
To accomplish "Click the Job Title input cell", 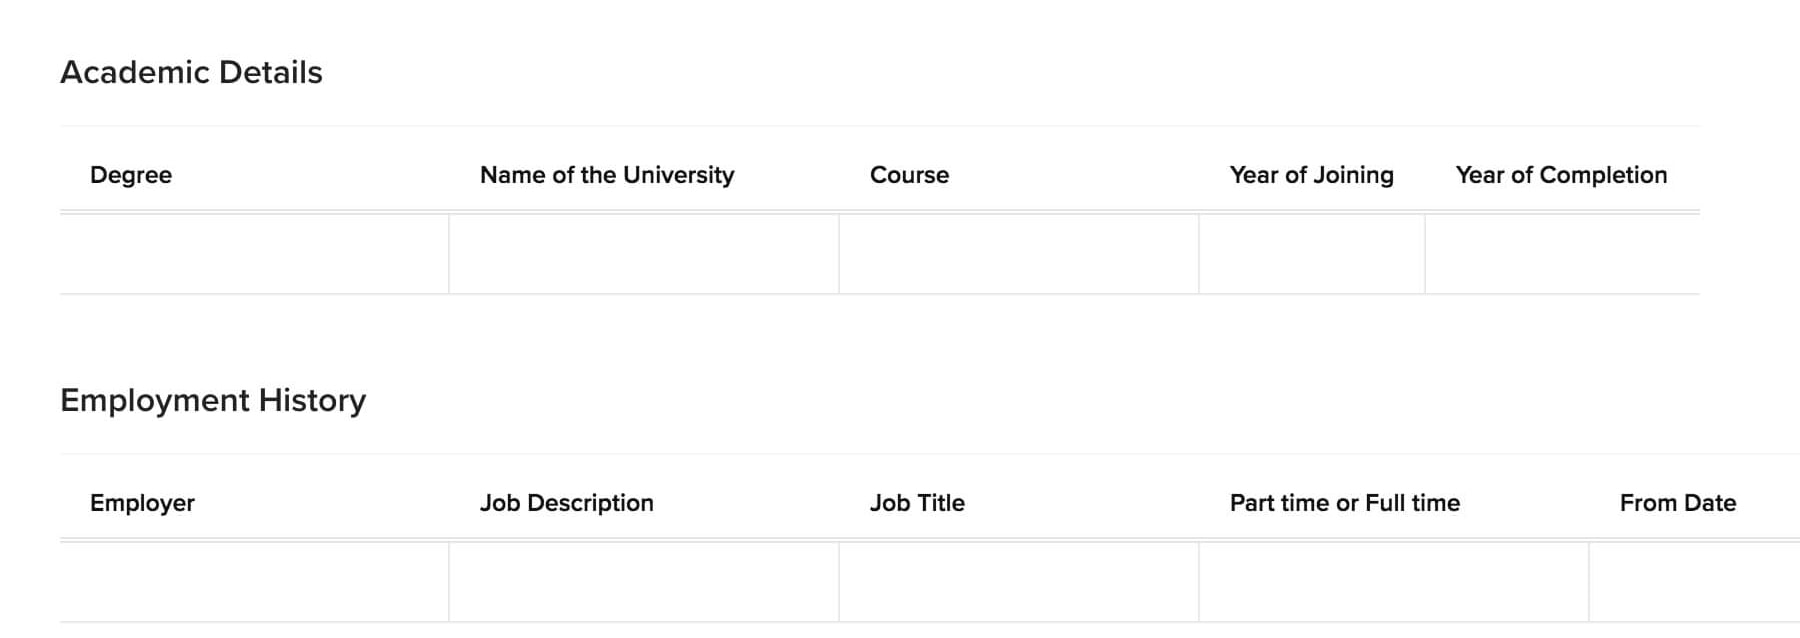I will 1019,582.
